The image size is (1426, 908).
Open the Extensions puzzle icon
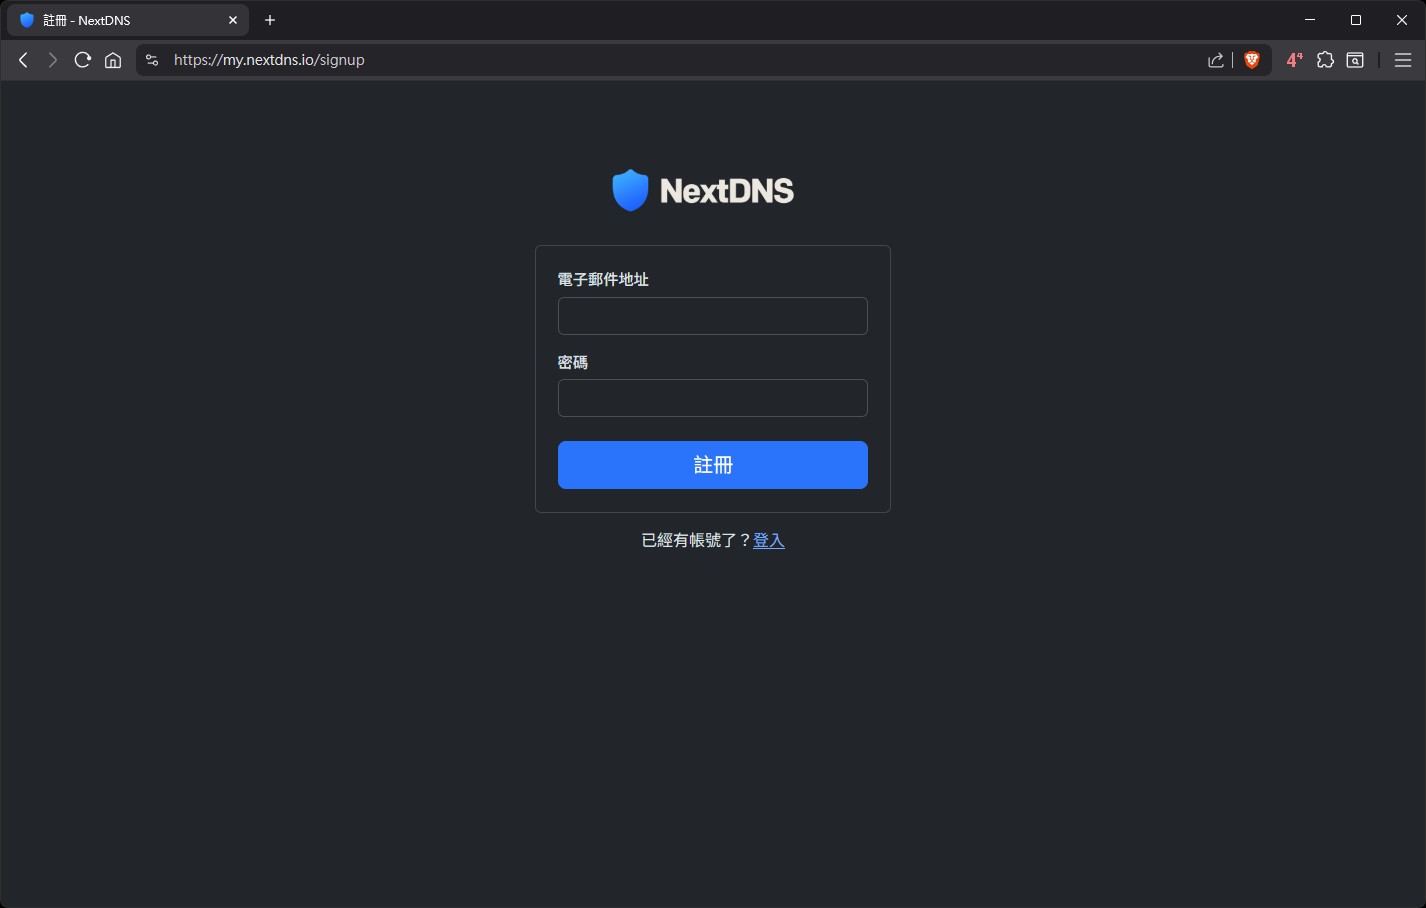[x=1325, y=60]
